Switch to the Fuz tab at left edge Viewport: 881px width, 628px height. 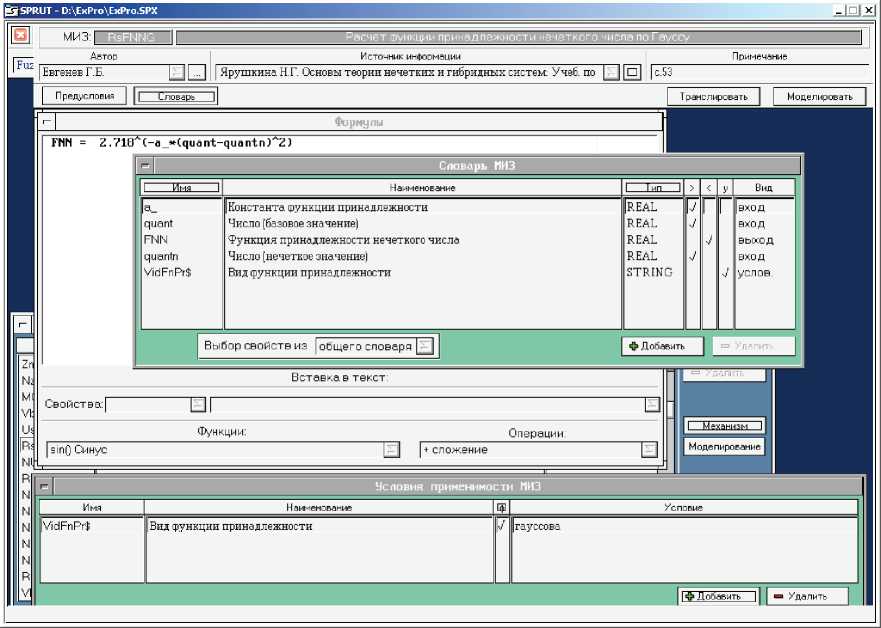pyautogui.click(x=24, y=65)
